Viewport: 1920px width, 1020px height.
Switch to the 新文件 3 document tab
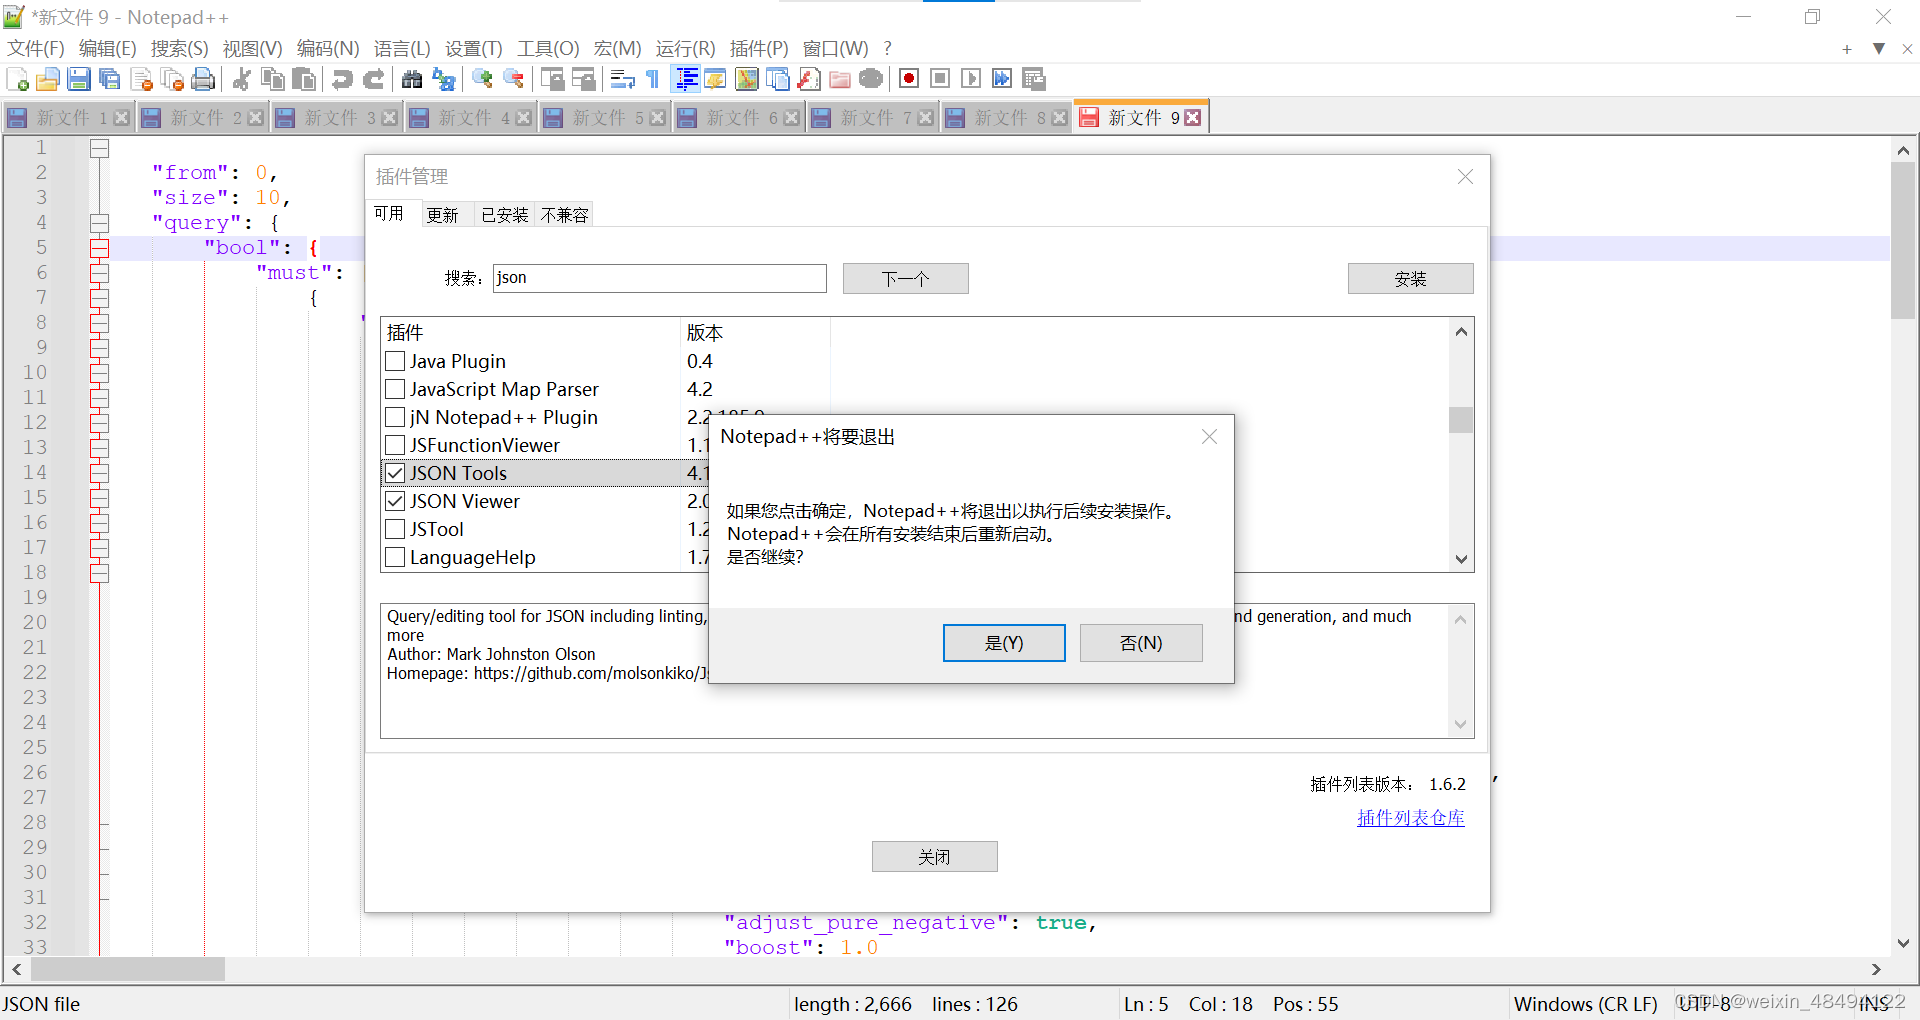point(337,118)
